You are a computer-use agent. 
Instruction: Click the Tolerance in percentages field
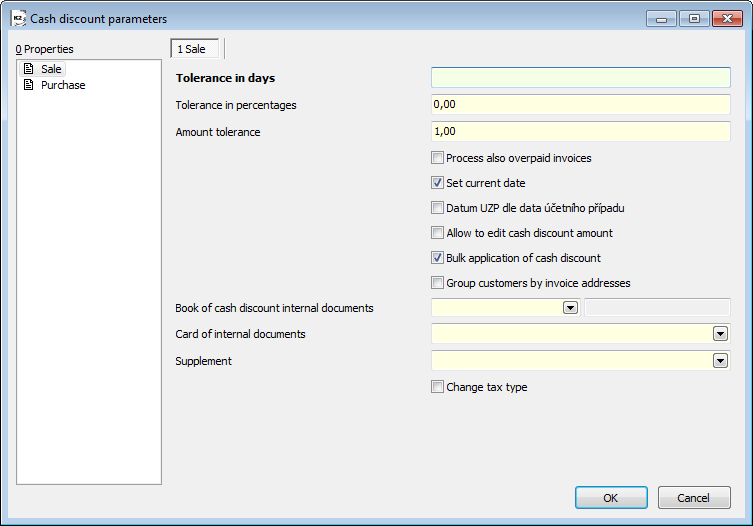click(580, 105)
